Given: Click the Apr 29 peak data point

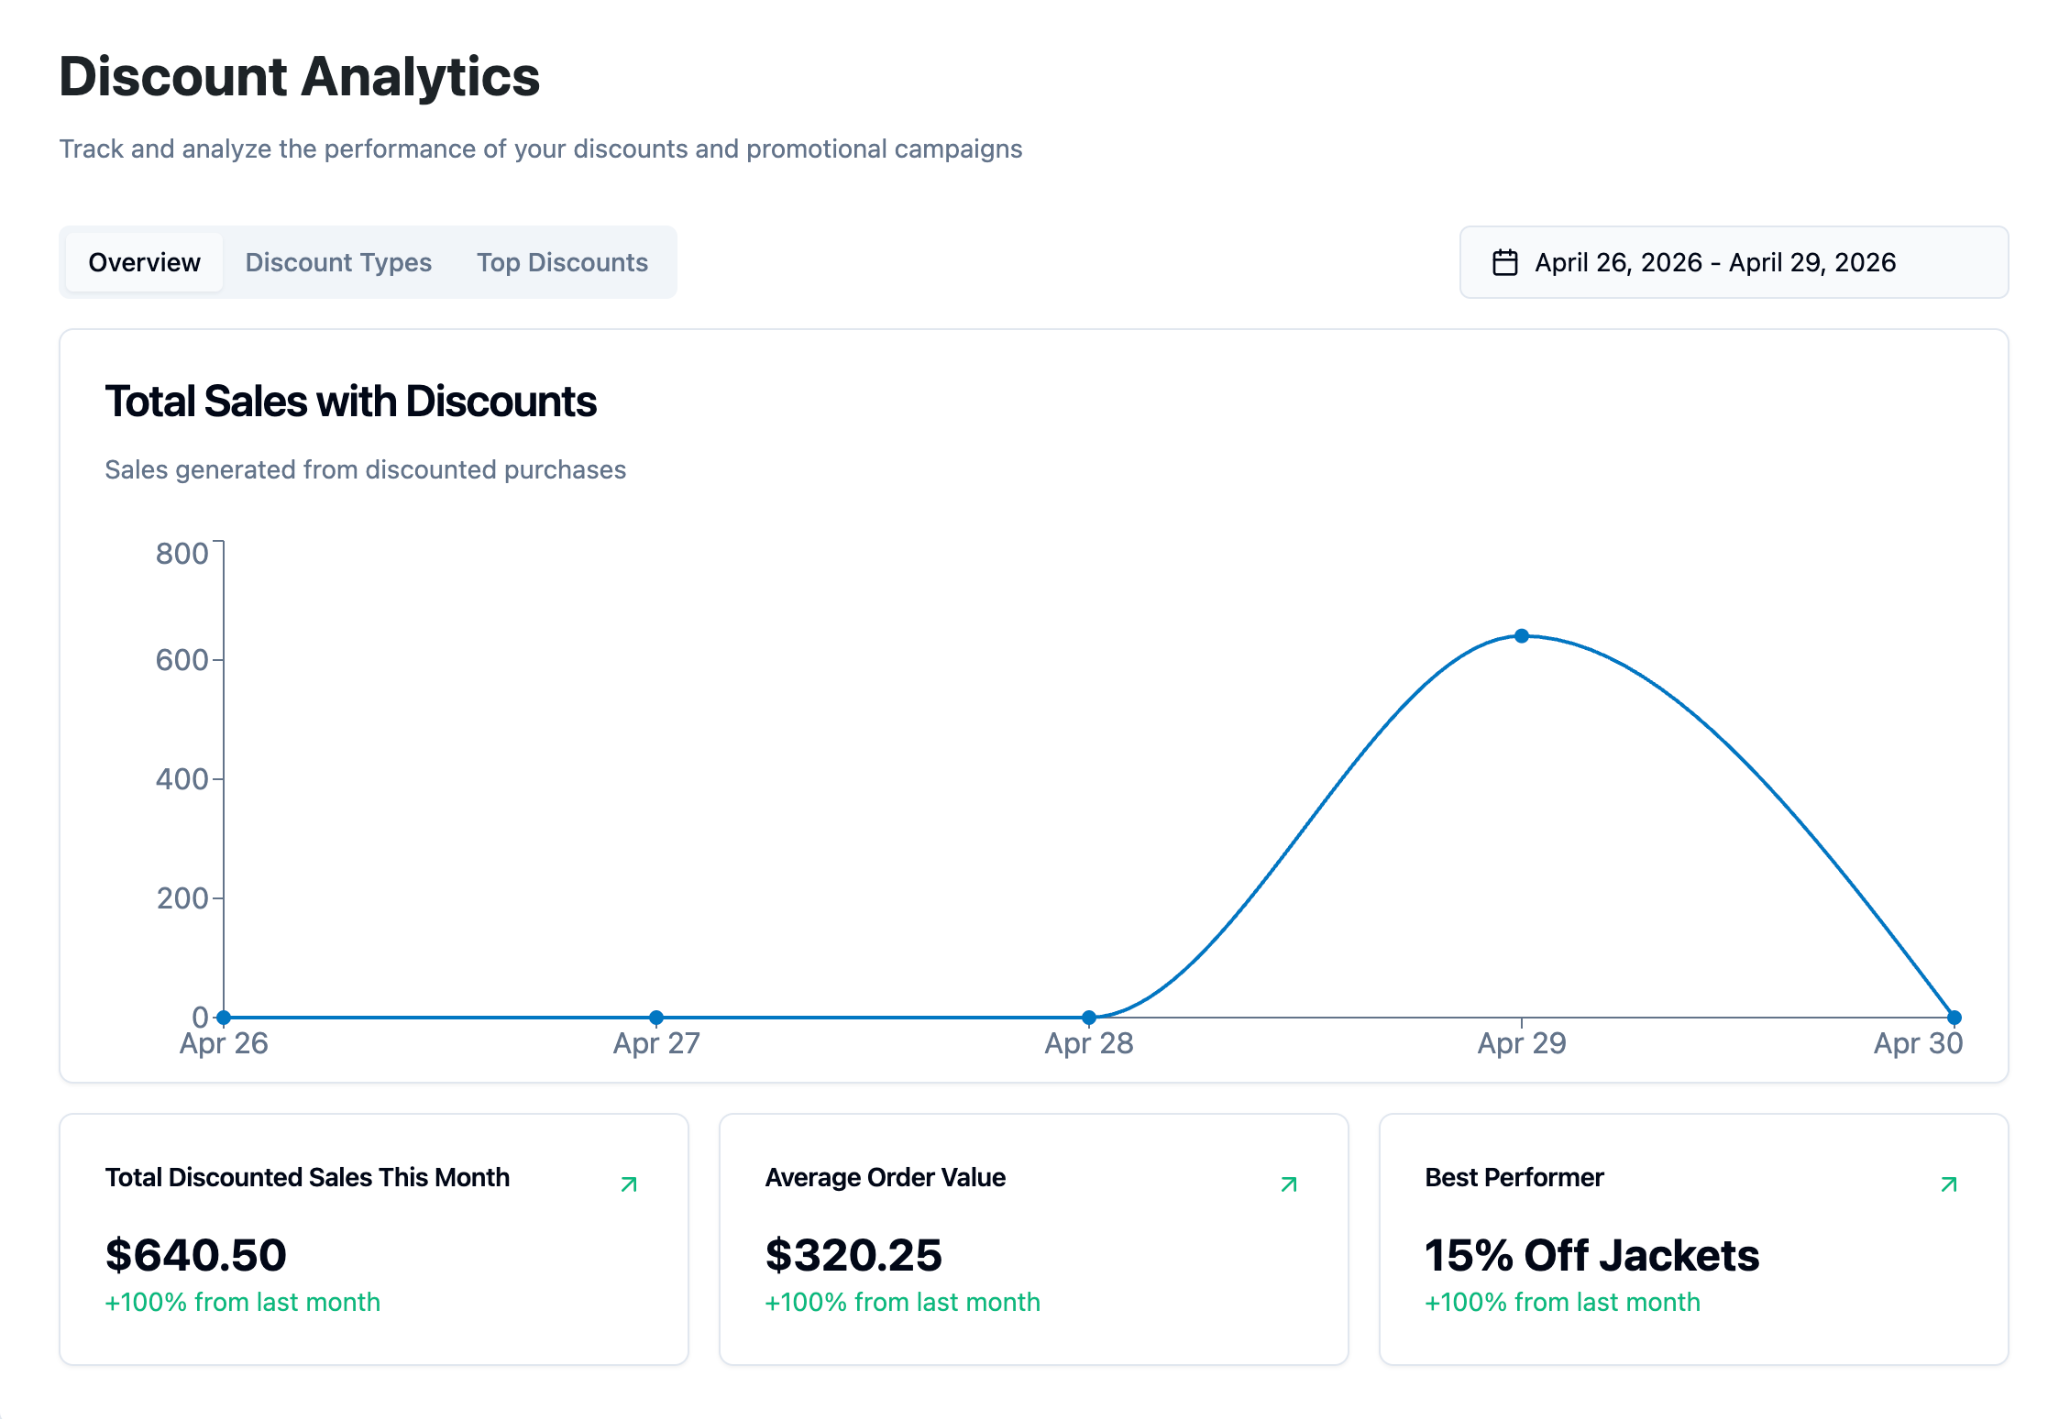Looking at the screenshot, I should pyautogui.click(x=1521, y=636).
